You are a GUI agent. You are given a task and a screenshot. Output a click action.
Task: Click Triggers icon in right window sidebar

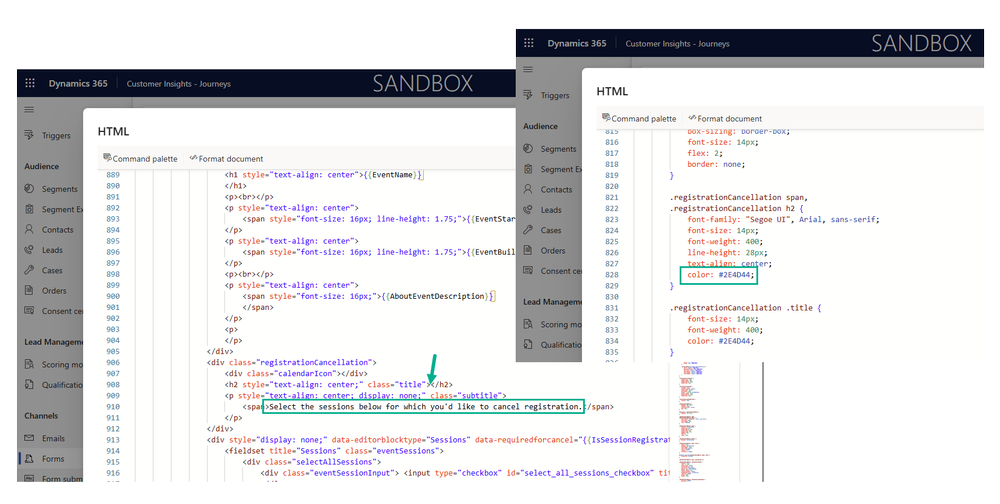(x=527, y=94)
